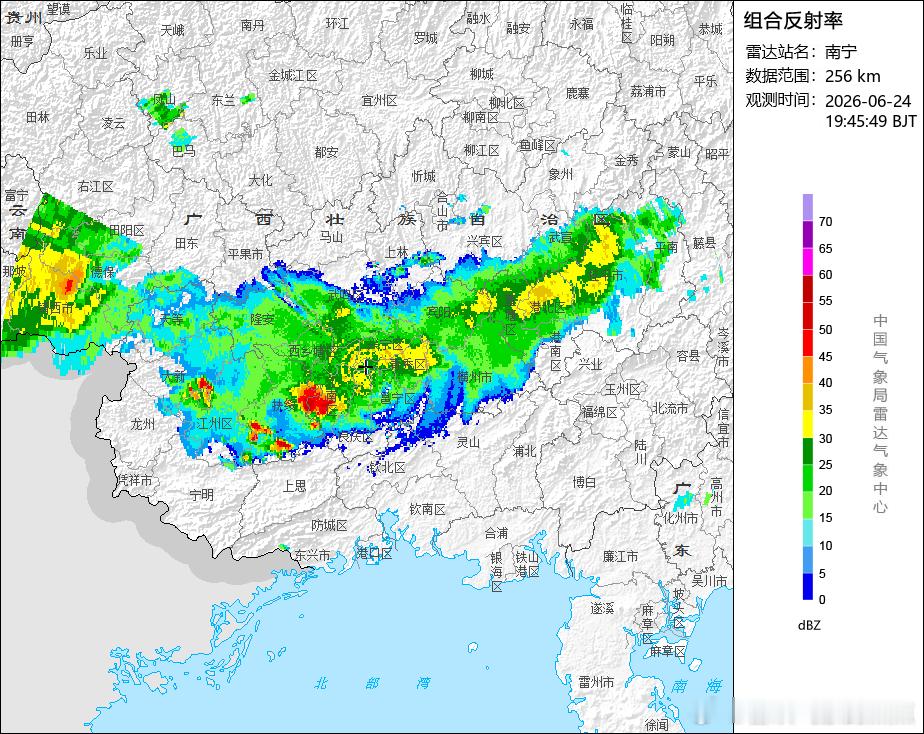Click the 金秀 map label
Viewport: 924px width, 734px height.
coord(626,160)
